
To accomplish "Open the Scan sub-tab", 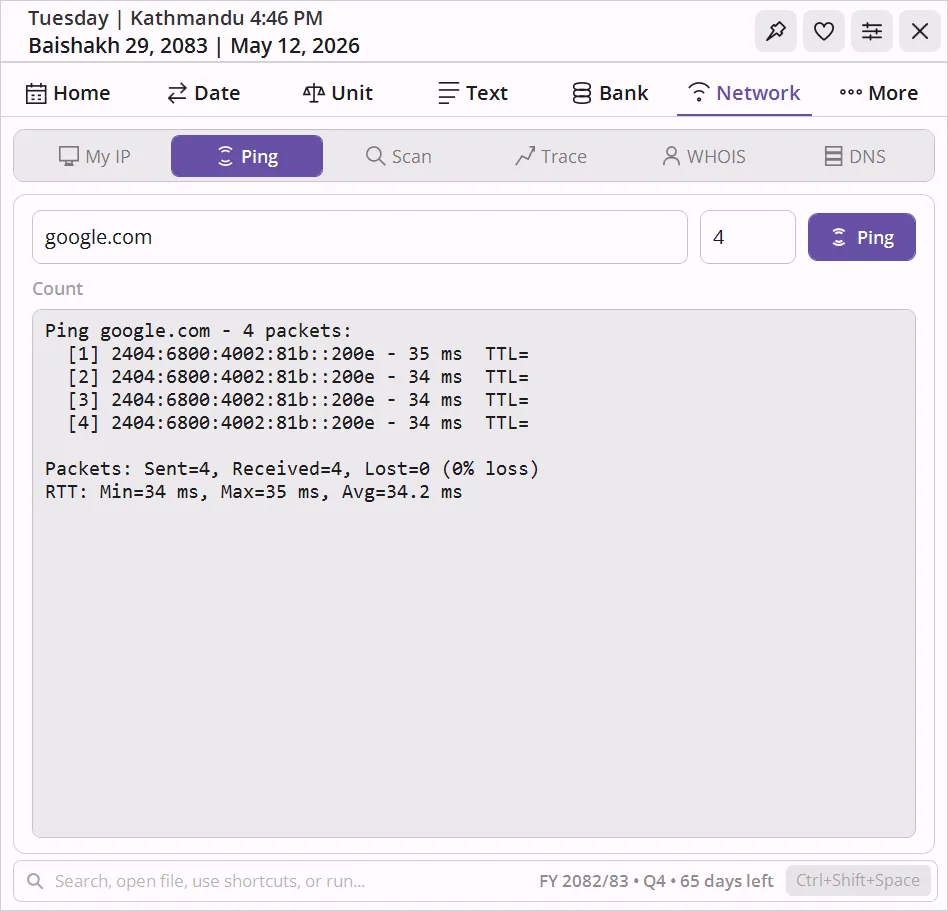I will [398, 156].
